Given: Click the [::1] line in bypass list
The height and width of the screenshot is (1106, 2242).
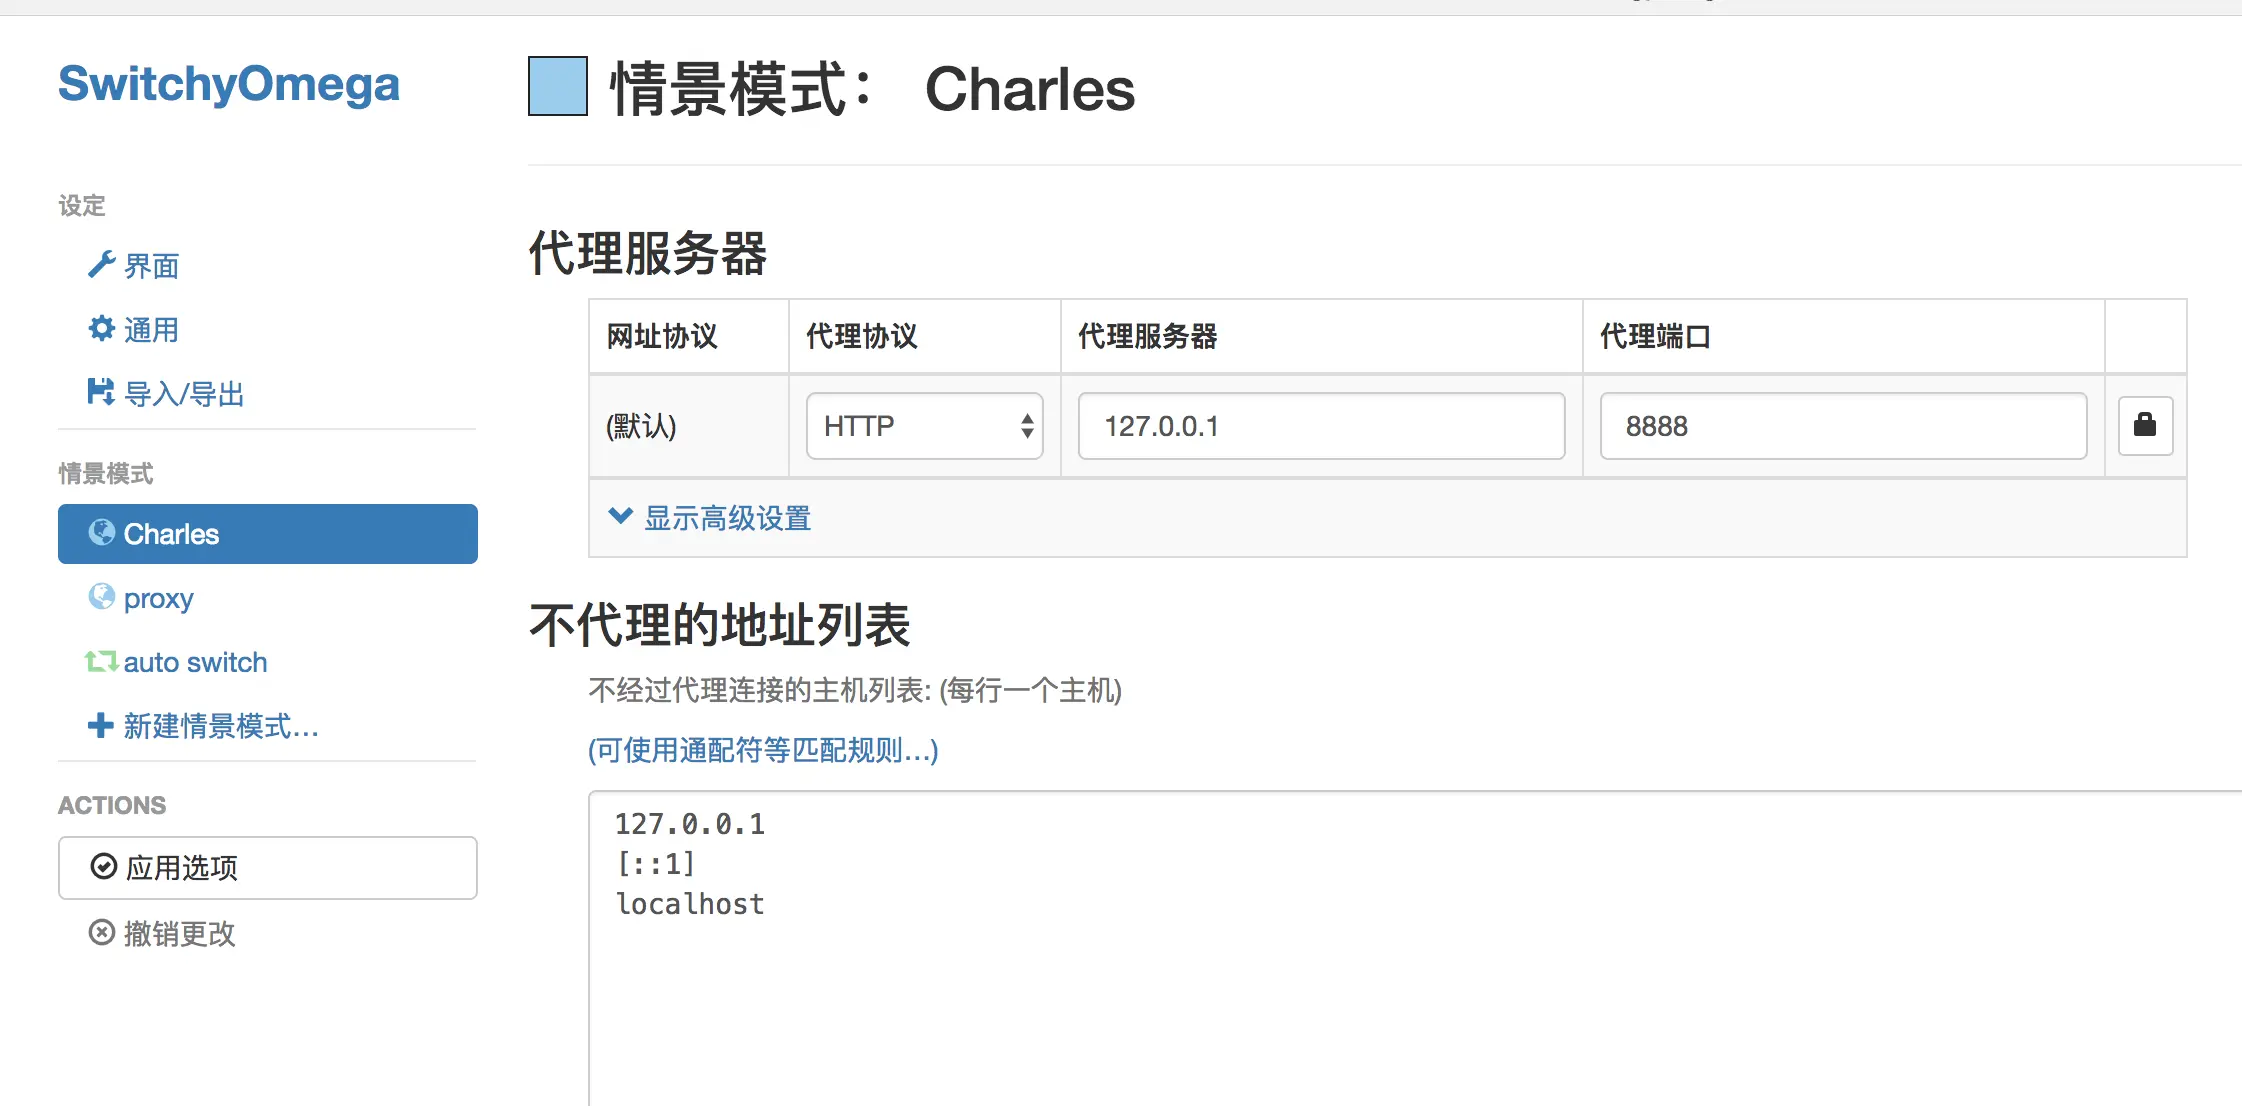Looking at the screenshot, I should (655, 864).
